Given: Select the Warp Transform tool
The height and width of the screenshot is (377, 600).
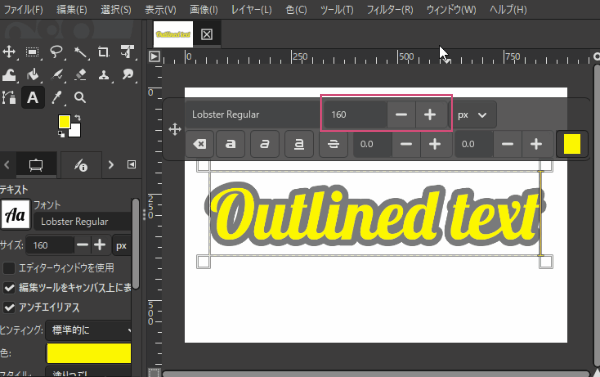Looking at the screenshot, I should click(9, 75).
